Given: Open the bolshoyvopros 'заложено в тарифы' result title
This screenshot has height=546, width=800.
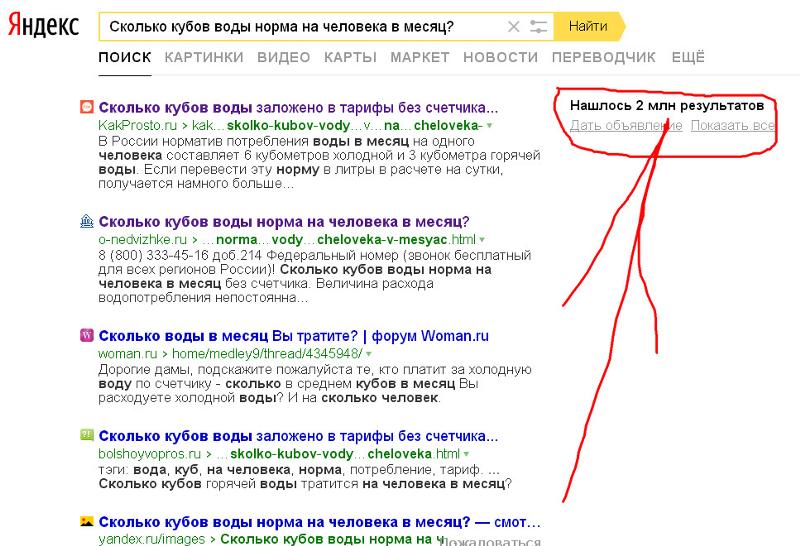Looking at the screenshot, I should [298, 436].
